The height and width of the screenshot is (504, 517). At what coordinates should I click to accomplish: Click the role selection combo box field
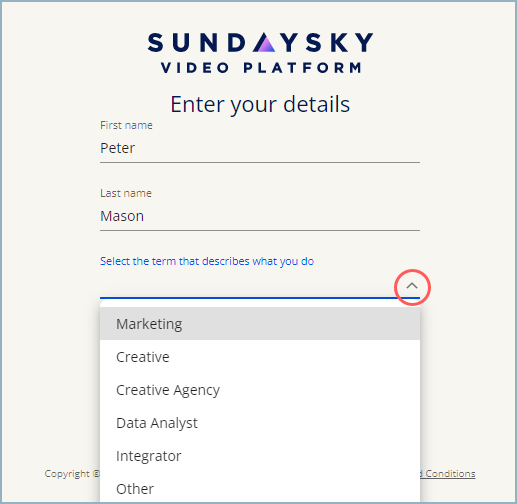[x=260, y=286]
